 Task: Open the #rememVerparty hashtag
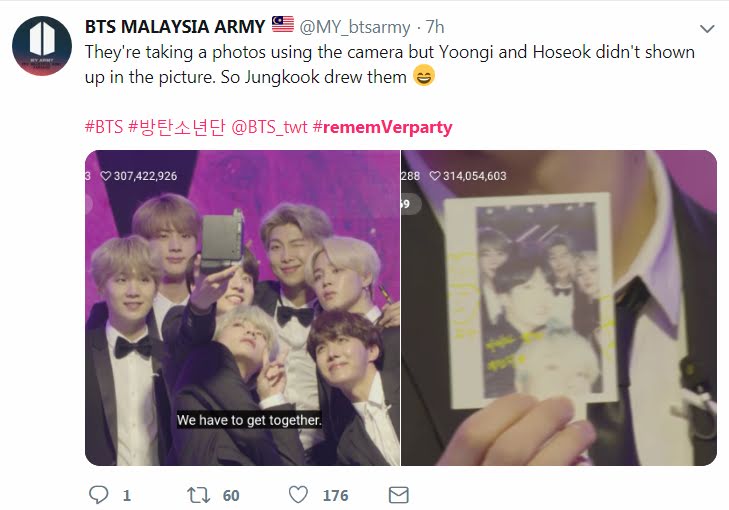[382, 127]
